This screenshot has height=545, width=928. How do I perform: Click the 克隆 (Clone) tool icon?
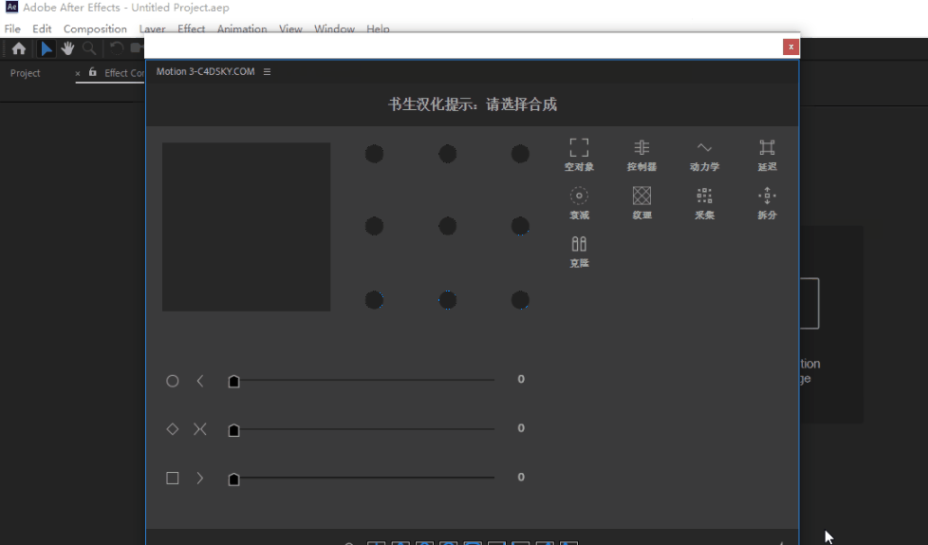click(x=579, y=251)
